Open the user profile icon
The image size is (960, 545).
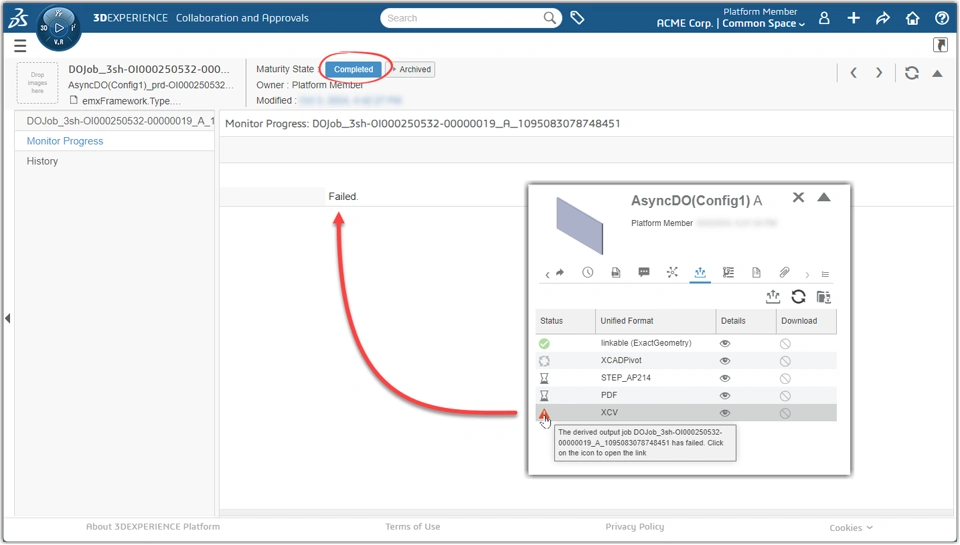coord(824,18)
